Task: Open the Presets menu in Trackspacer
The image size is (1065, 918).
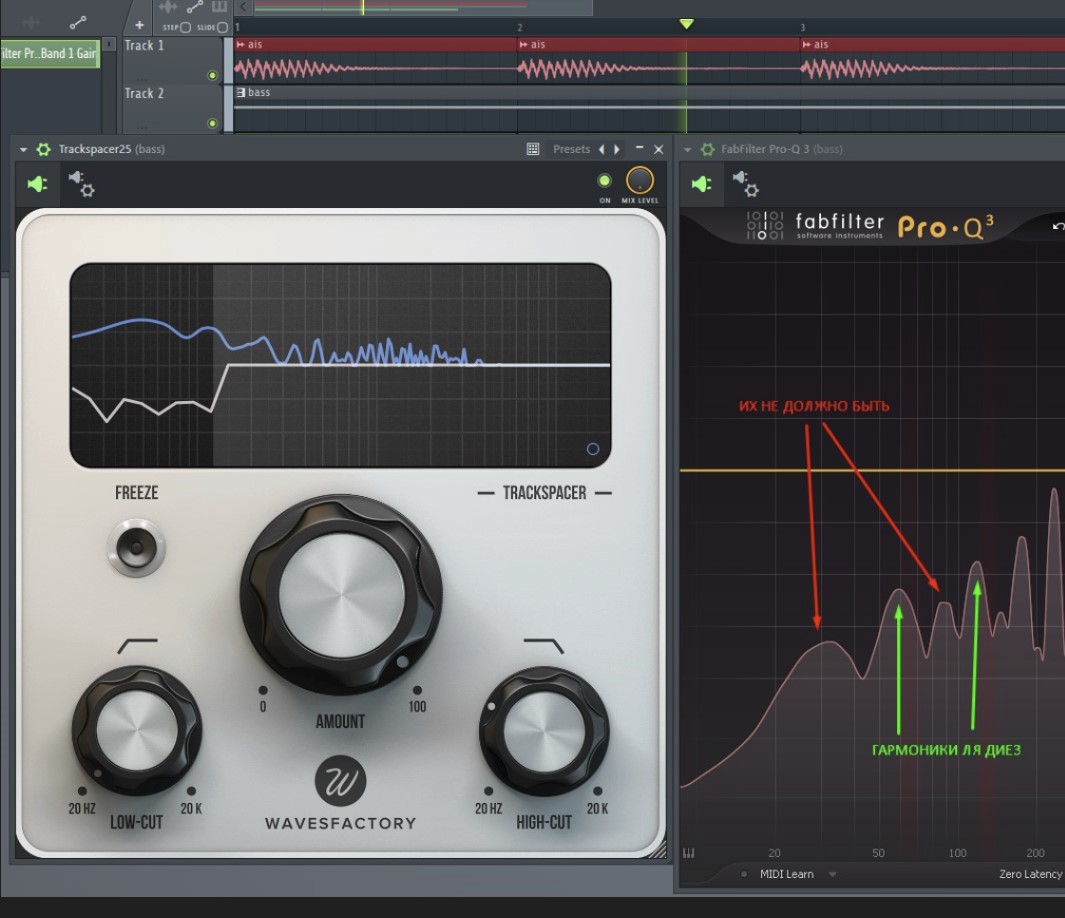Action: (571, 149)
